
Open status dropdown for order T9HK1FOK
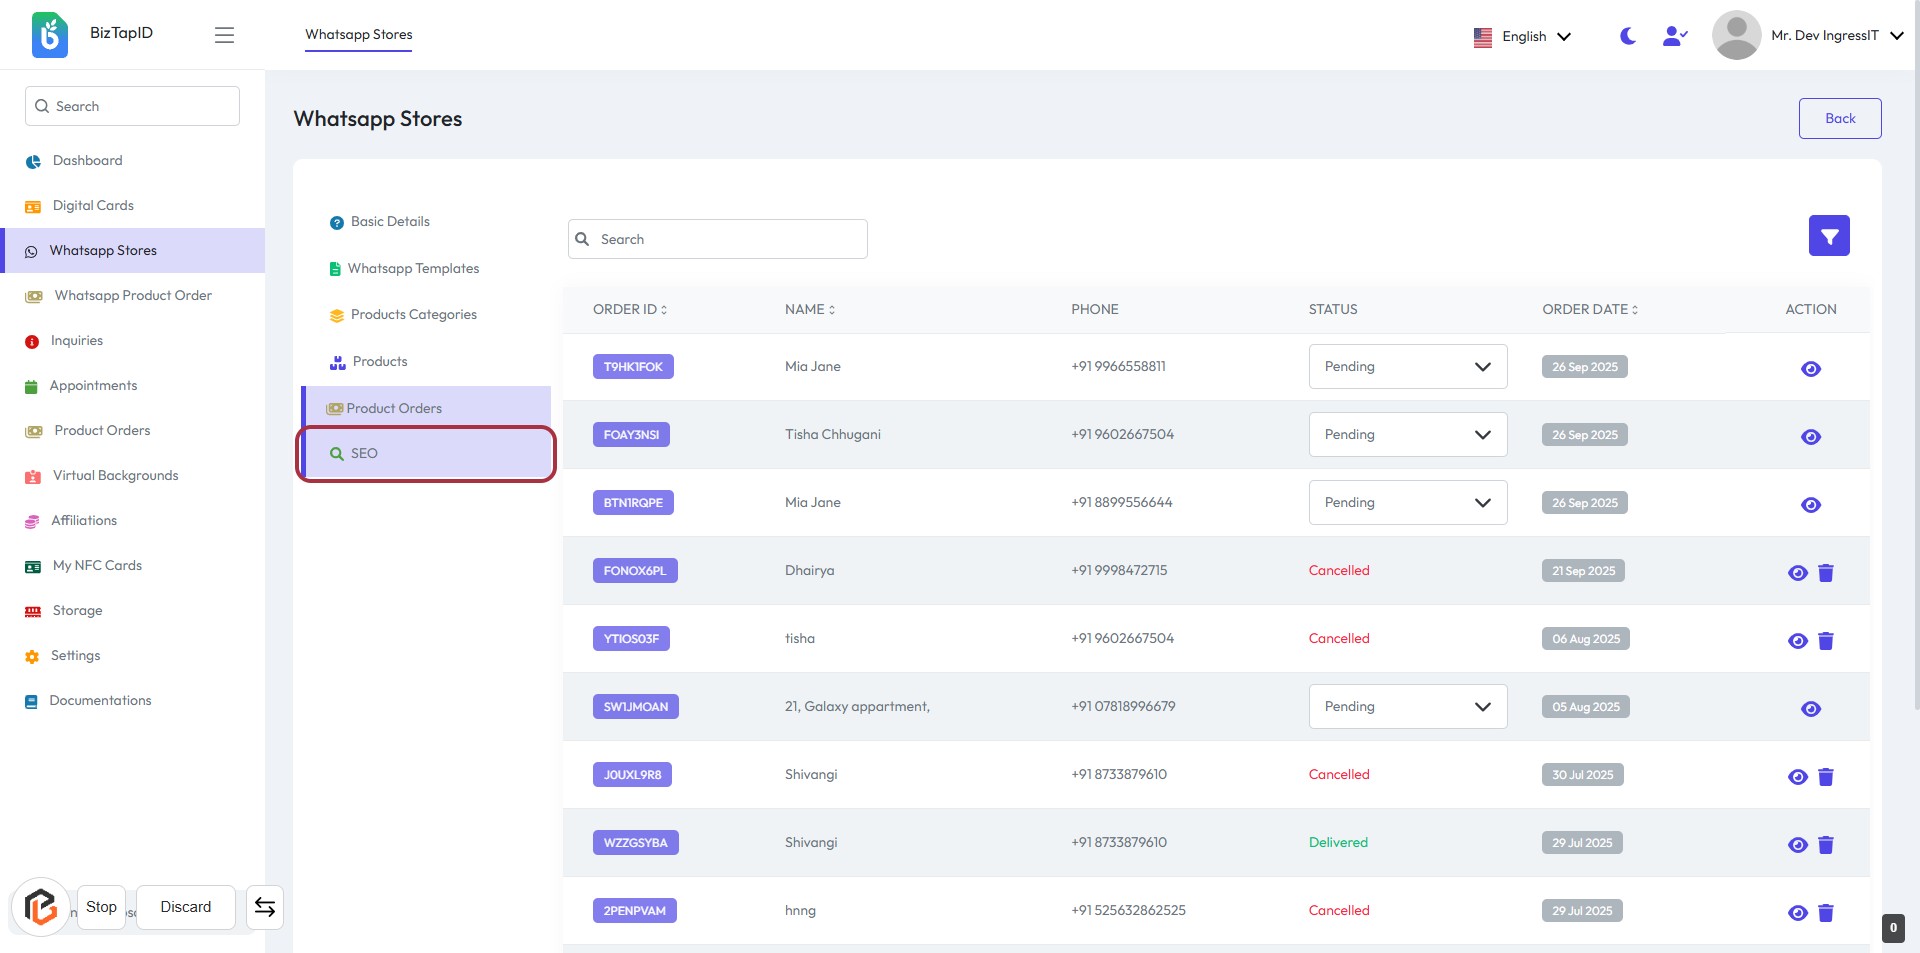click(1407, 367)
